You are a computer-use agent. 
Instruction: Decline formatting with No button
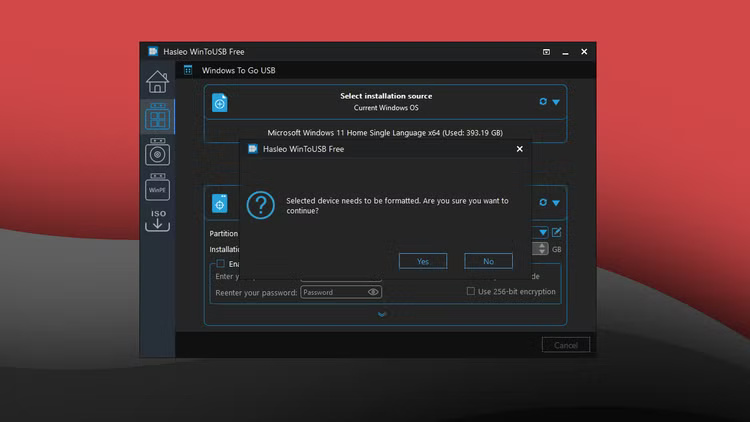click(488, 261)
